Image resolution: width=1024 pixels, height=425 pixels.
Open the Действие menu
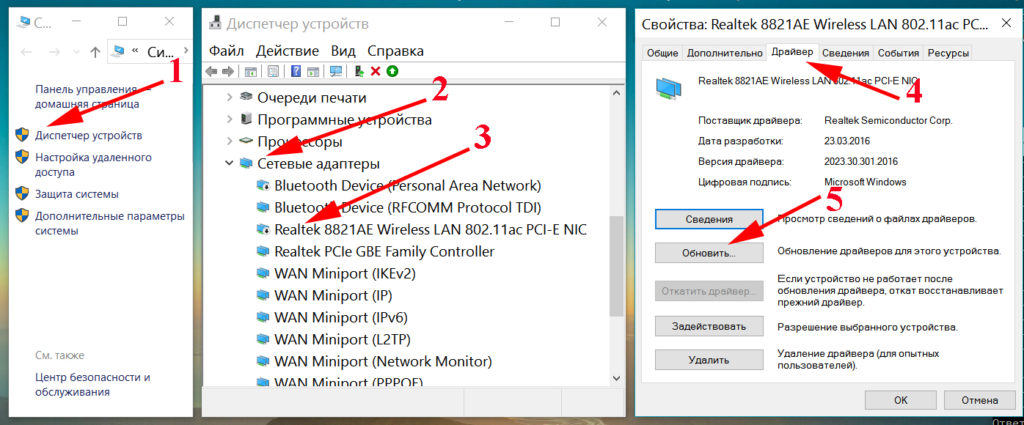pos(287,50)
